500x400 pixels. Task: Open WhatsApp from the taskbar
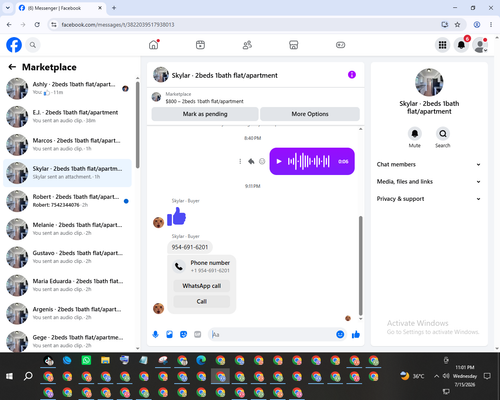click(x=86, y=360)
